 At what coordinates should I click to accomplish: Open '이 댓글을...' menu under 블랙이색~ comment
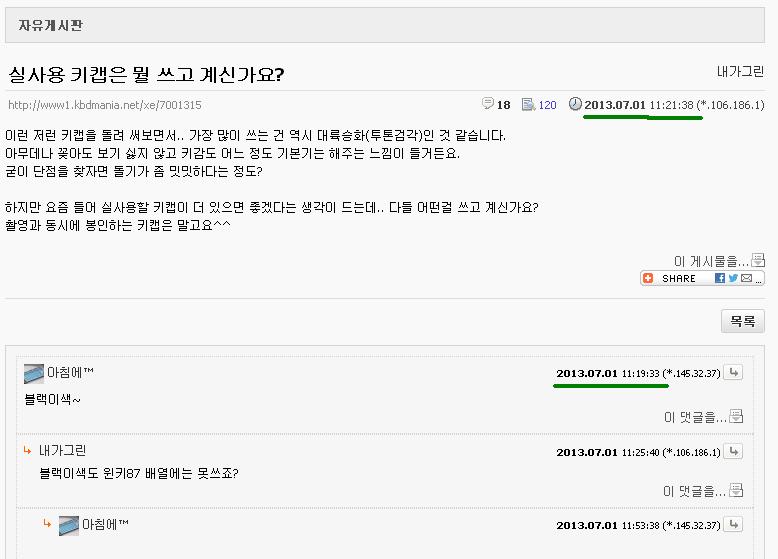click(x=704, y=417)
